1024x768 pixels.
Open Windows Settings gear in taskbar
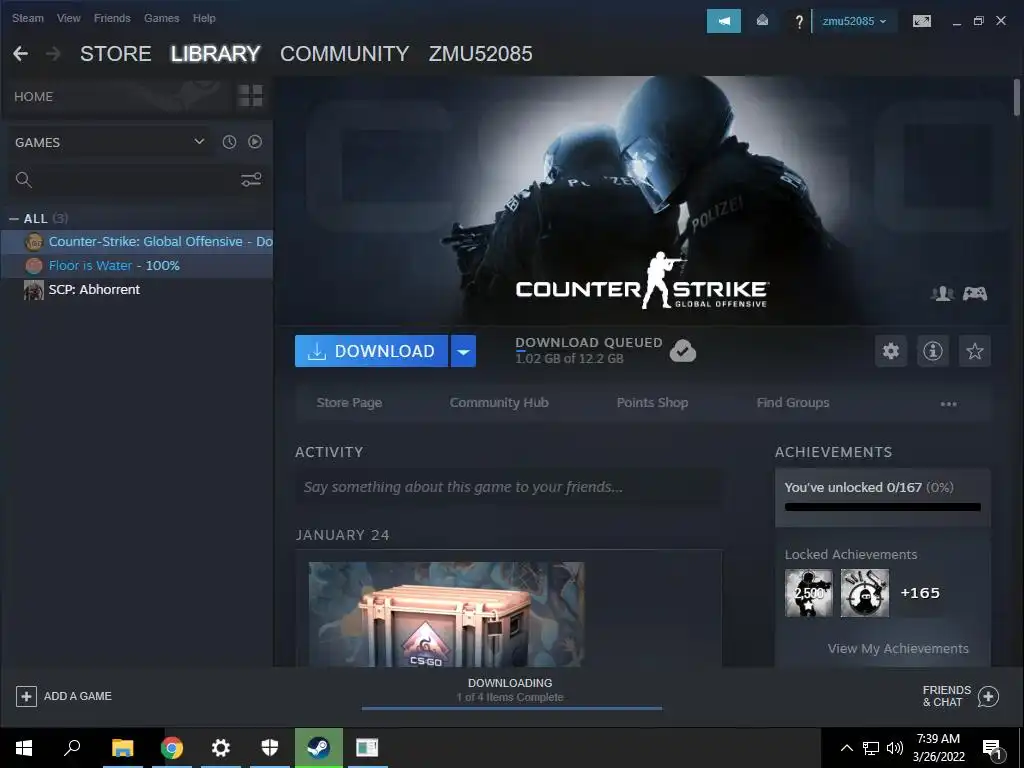221,747
